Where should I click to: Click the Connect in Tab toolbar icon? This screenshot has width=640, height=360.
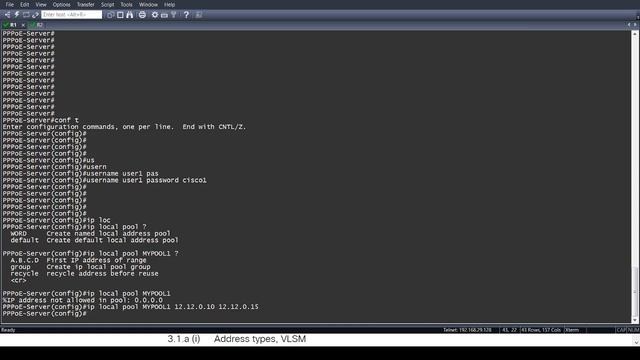point(26,15)
